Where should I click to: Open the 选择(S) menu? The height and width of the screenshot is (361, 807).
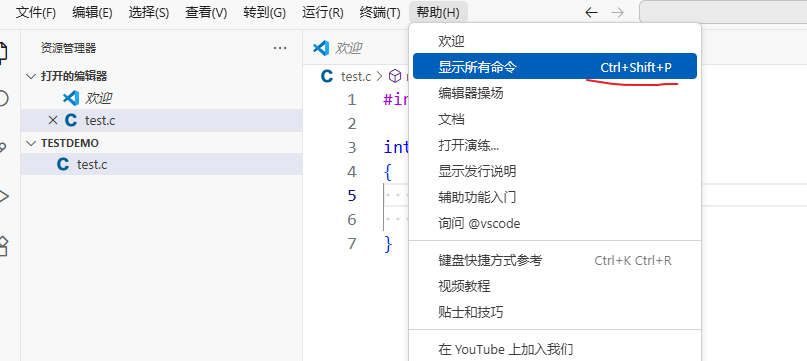click(149, 13)
